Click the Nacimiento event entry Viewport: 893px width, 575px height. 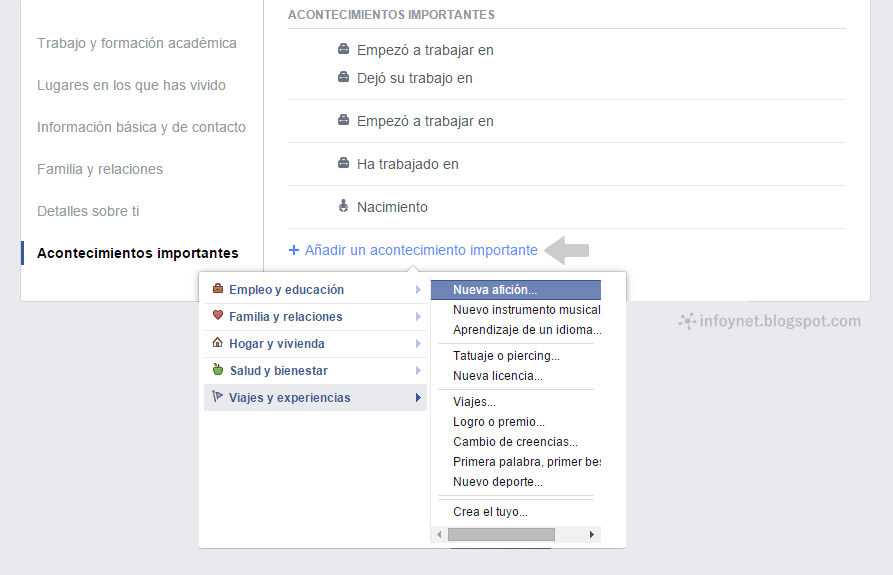pyautogui.click(x=392, y=207)
